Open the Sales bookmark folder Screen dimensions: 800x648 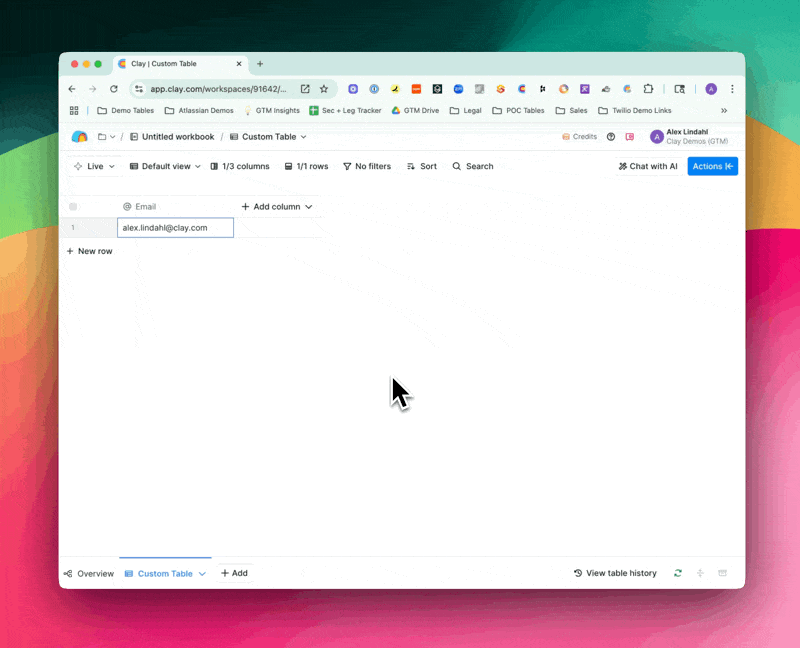coord(571,110)
